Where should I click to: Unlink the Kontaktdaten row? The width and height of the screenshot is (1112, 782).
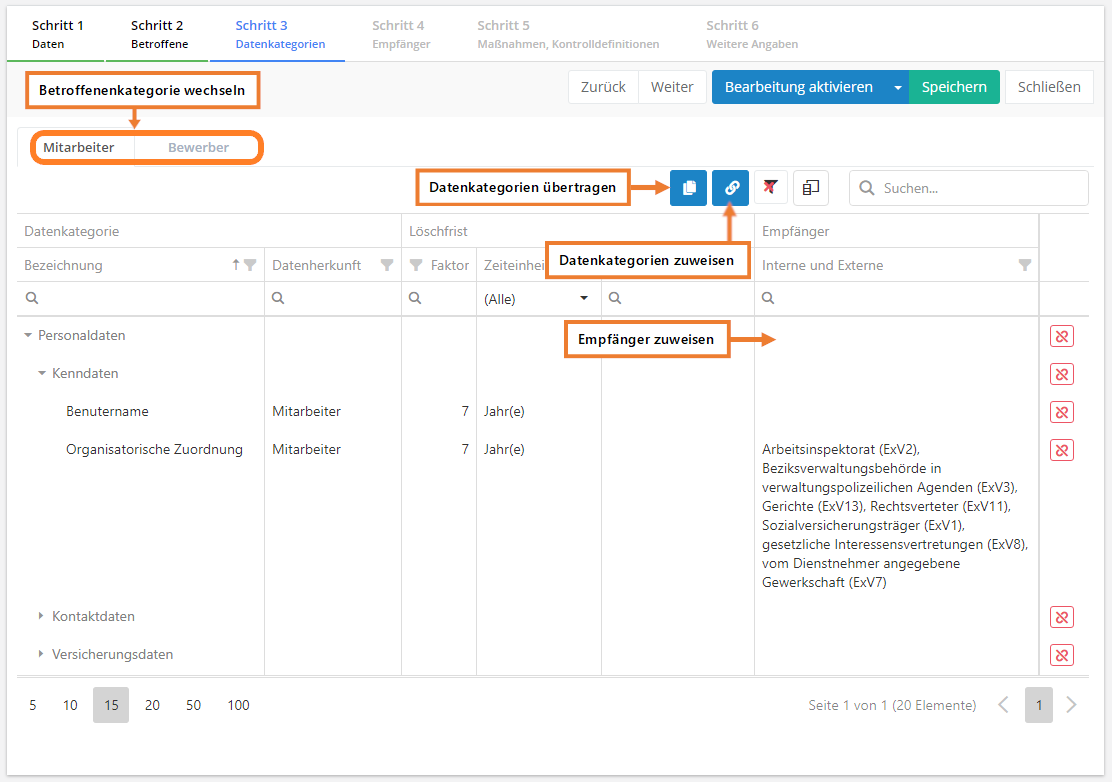pyautogui.click(x=1061, y=617)
